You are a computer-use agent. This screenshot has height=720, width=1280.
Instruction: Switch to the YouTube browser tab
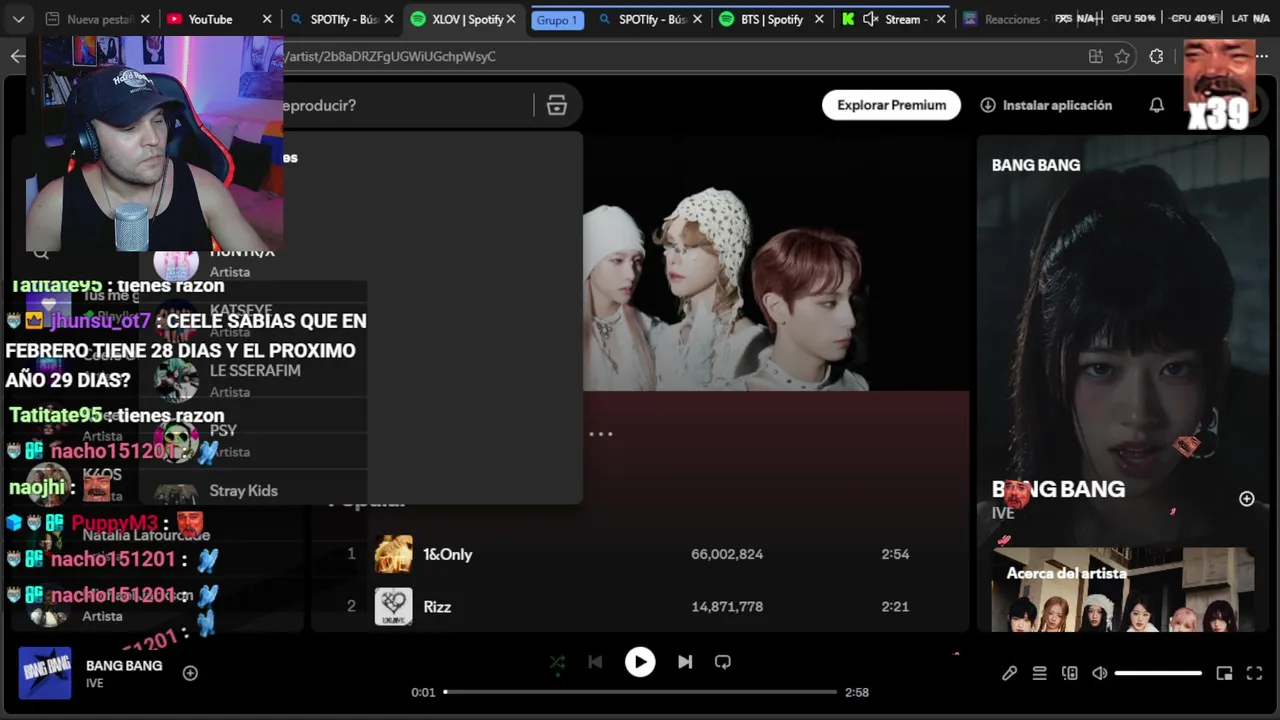[210, 19]
